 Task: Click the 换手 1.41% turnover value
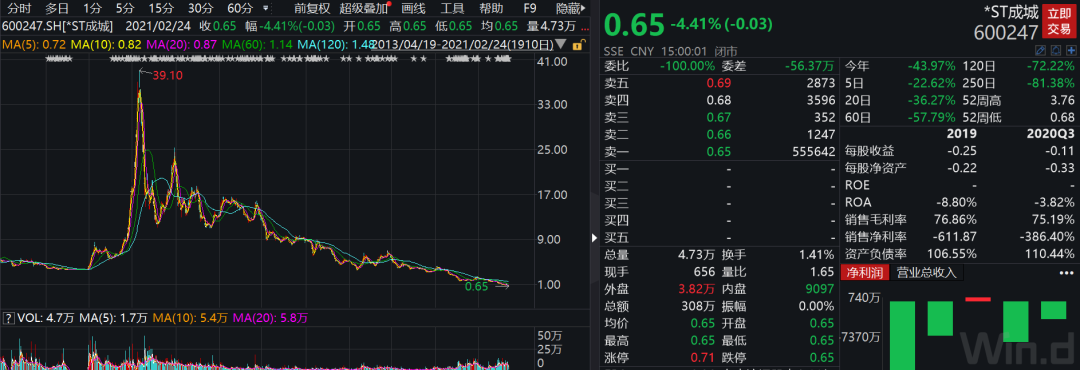(x=816, y=256)
